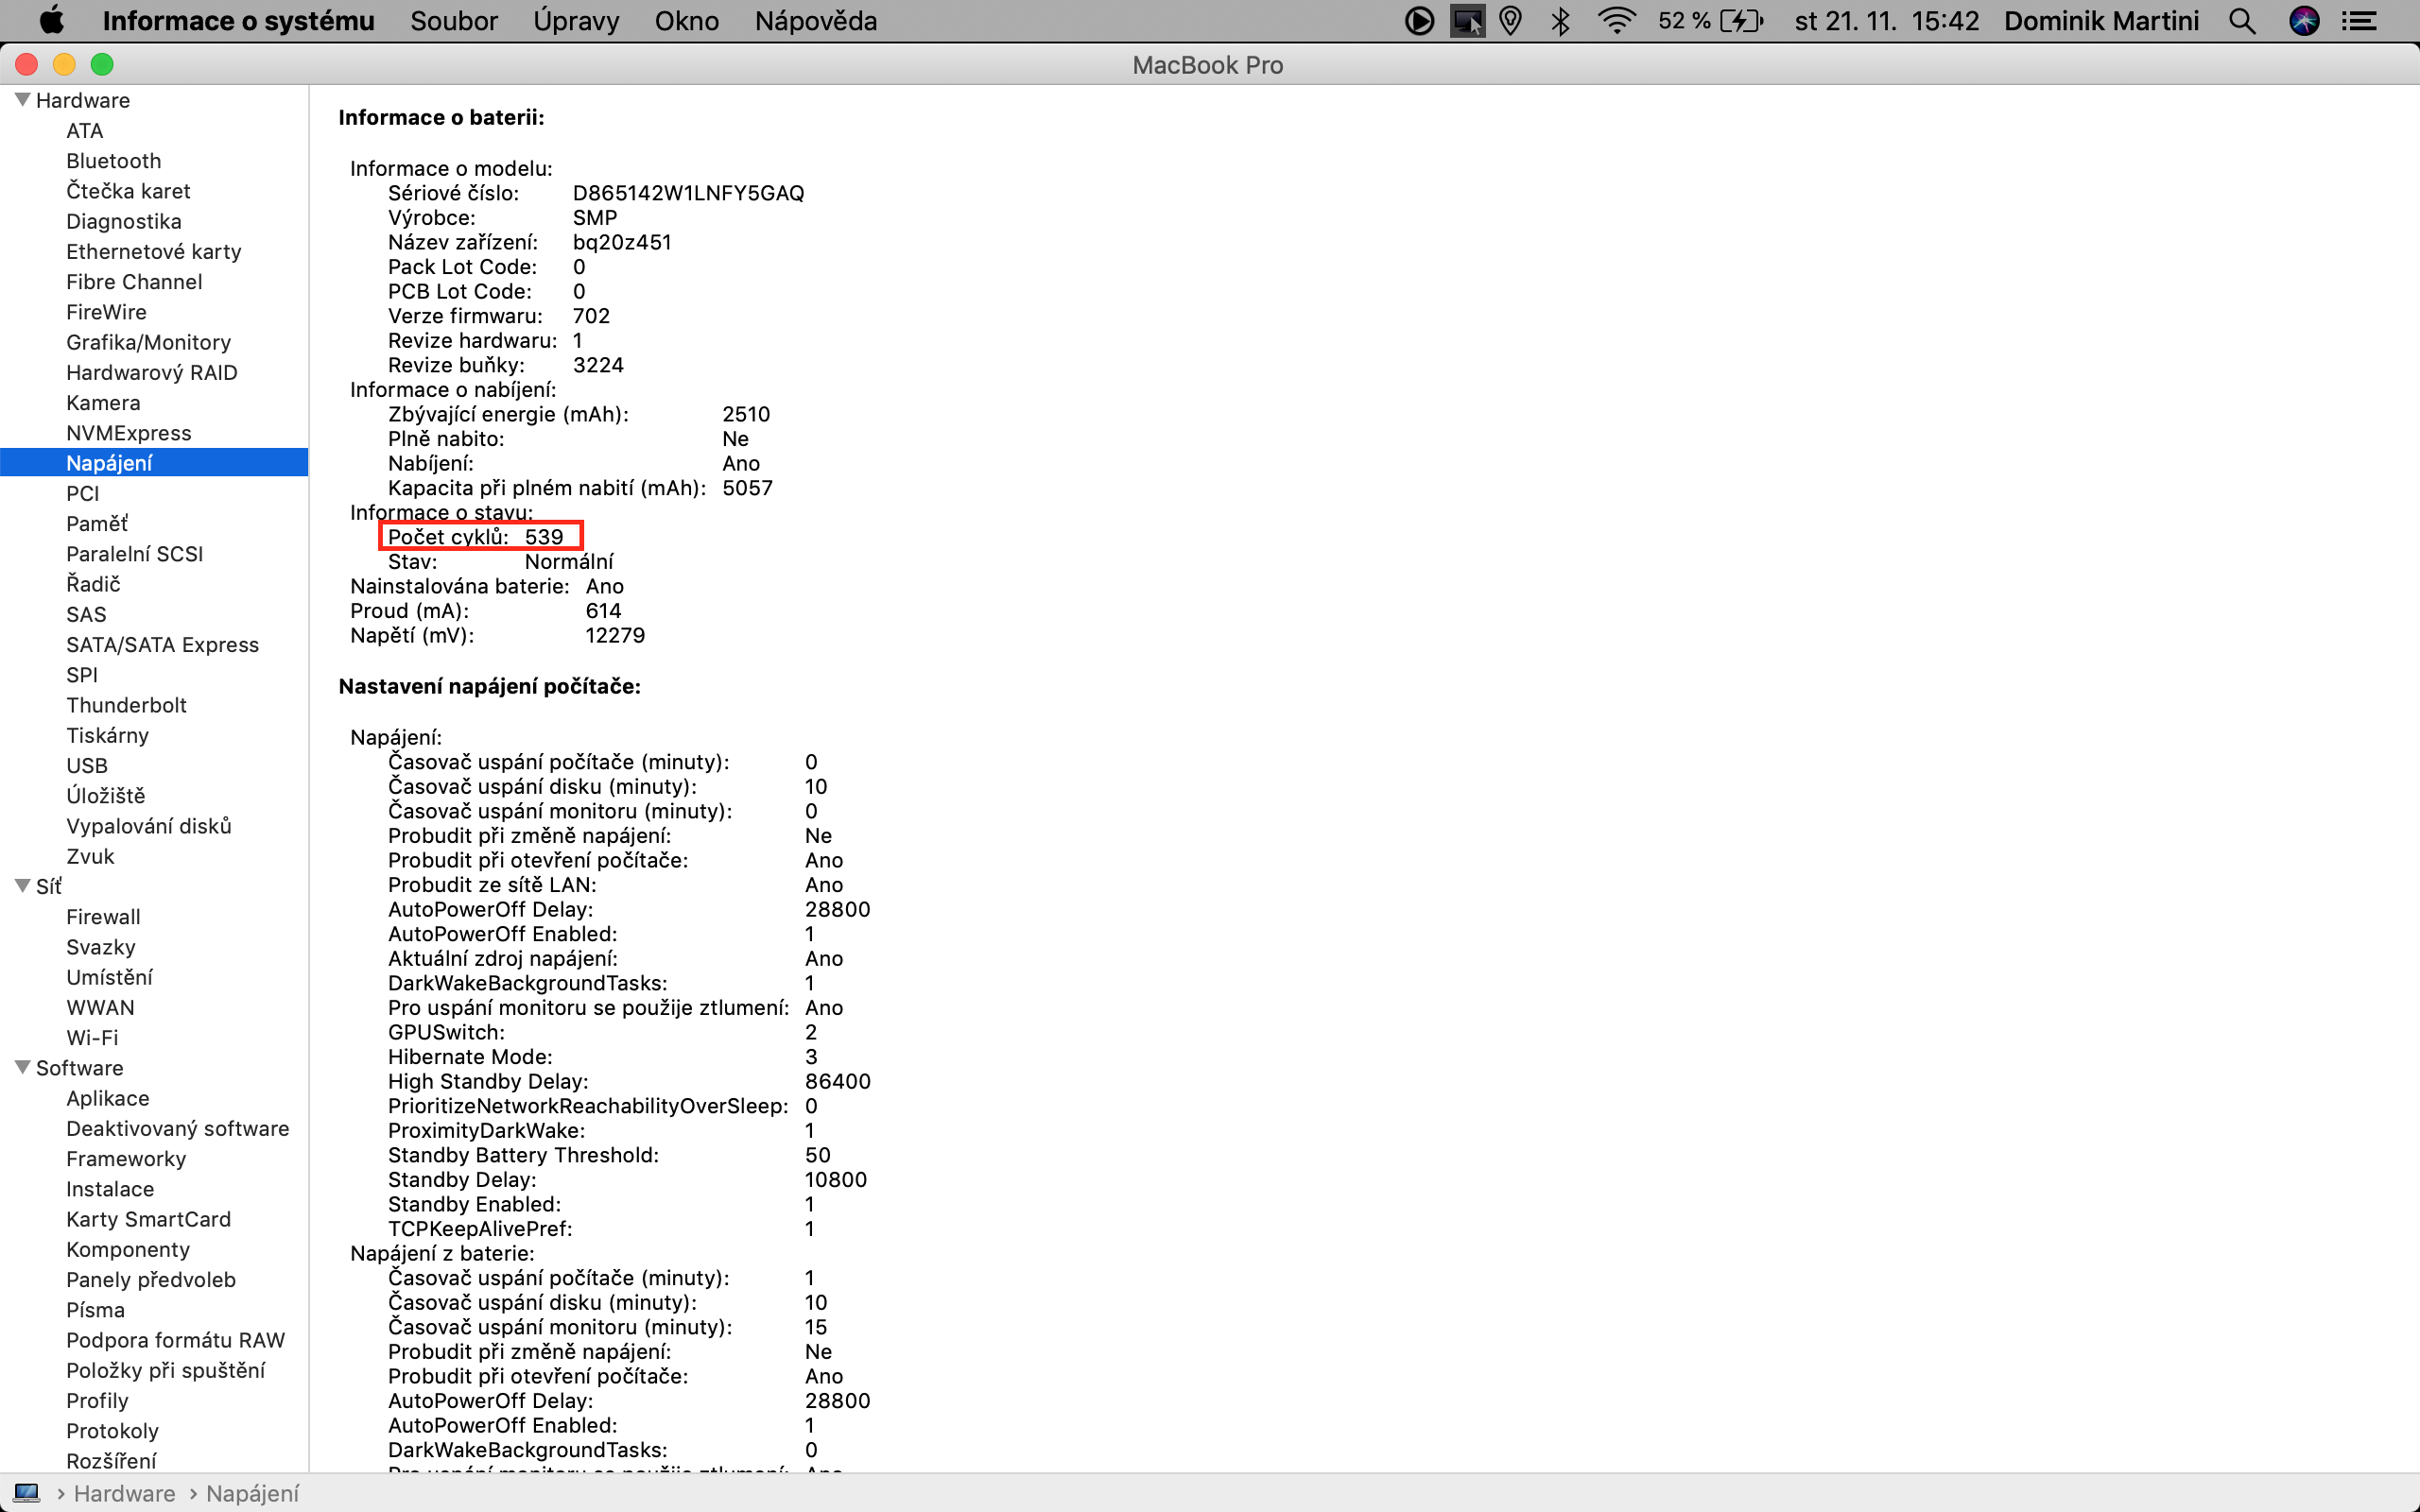Click the green zoom window button
This screenshot has width=2420, height=1512.
pos(102,65)
